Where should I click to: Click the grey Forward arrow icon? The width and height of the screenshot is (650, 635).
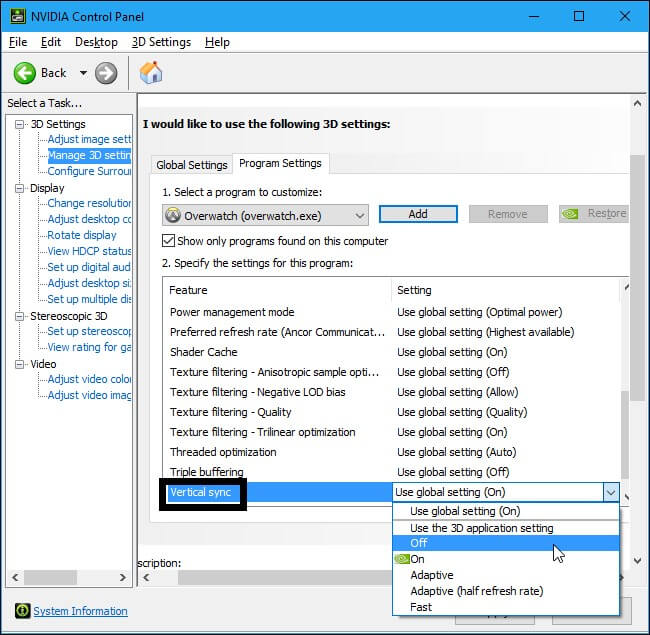click(106, 73)
